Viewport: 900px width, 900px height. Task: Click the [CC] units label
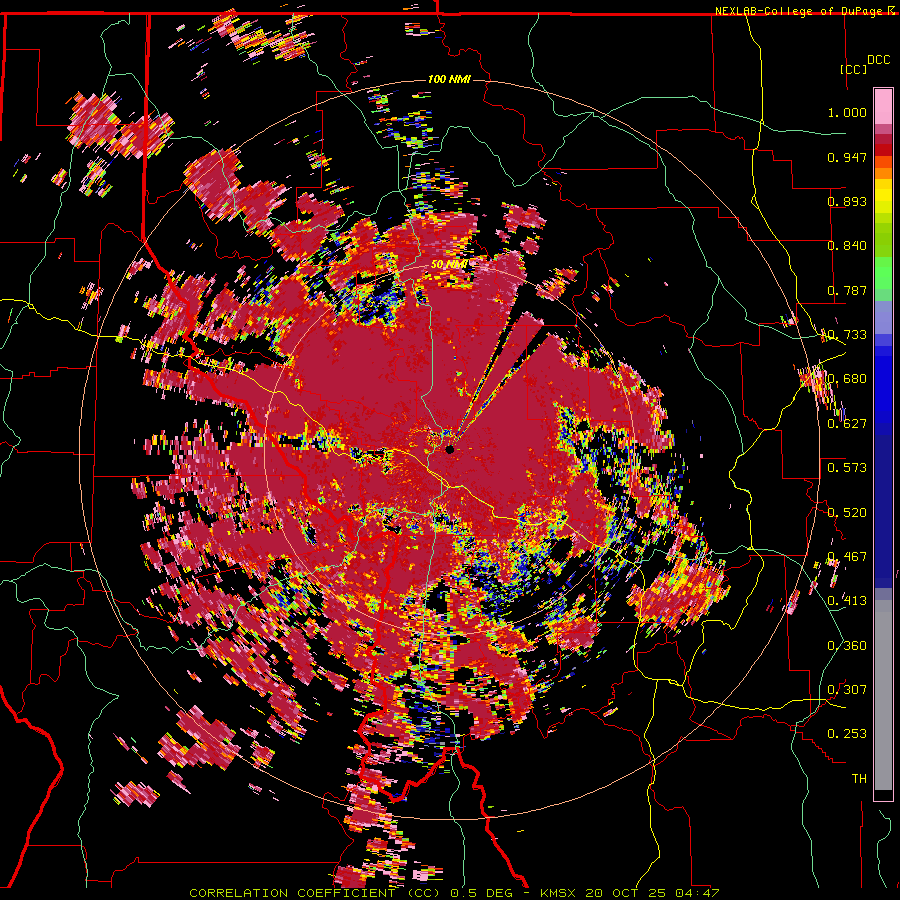click(x=854, y=69)
